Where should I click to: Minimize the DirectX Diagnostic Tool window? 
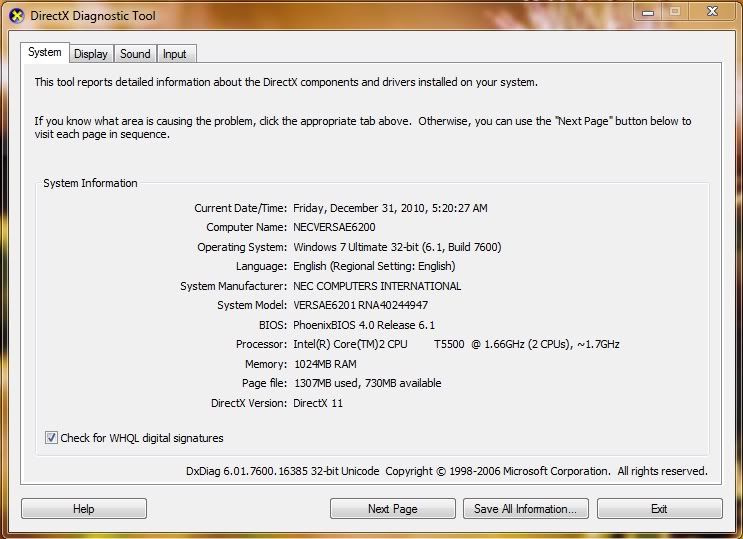(x=648, y=11)
